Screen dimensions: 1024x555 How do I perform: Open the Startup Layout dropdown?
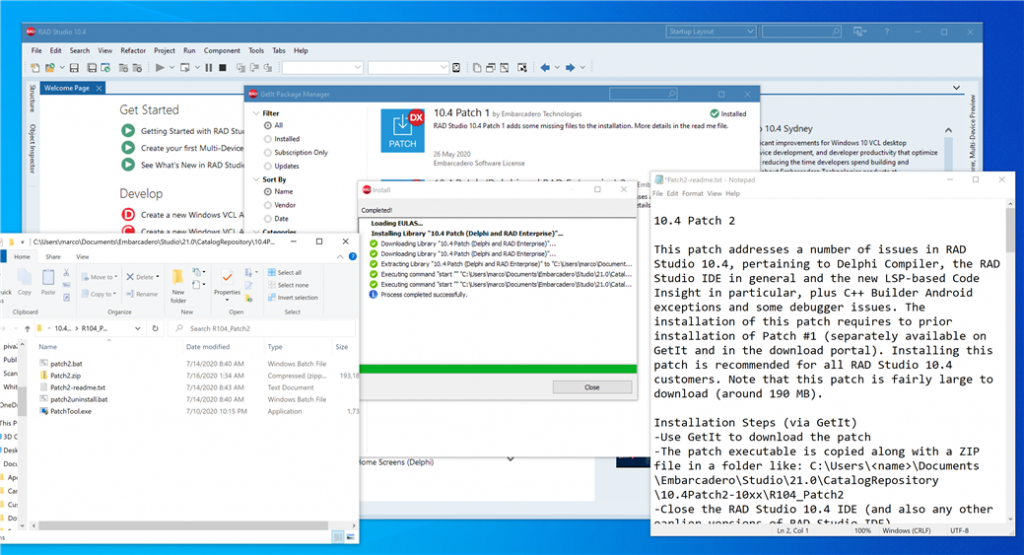(x=711, y=31)
